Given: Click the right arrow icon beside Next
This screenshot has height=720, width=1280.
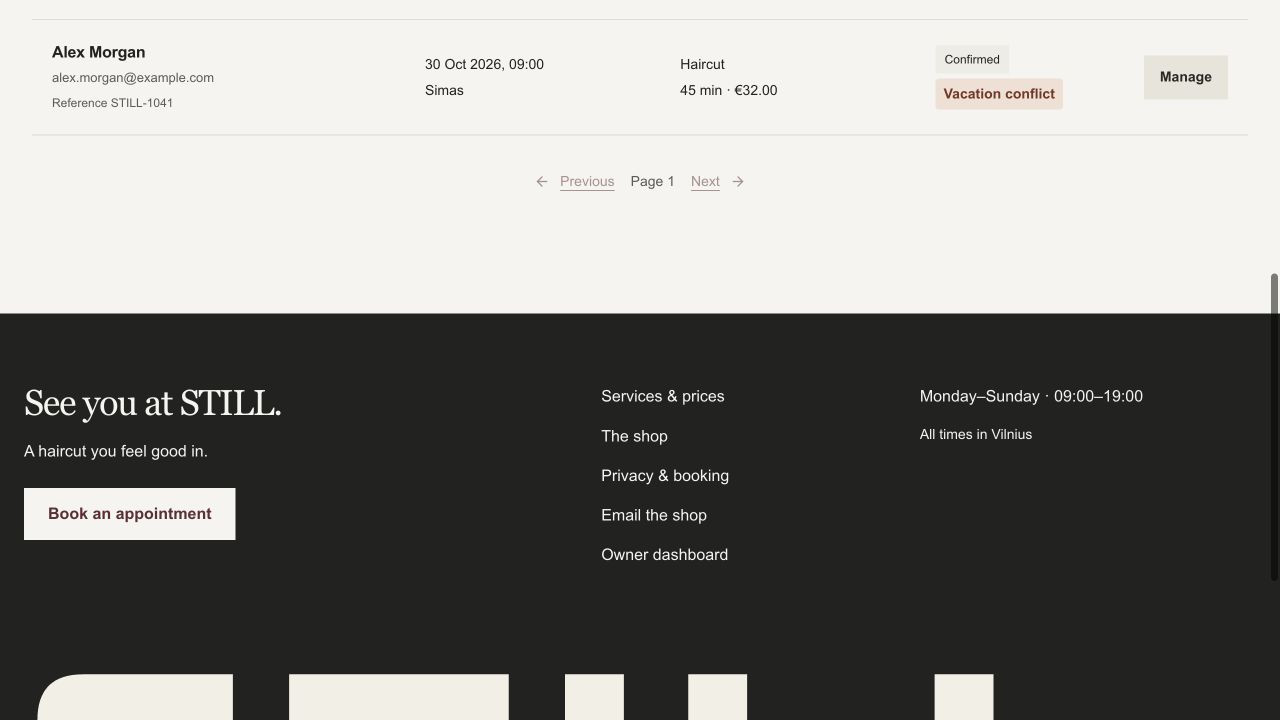Looking at the screenshot, I should pos(738,181).
